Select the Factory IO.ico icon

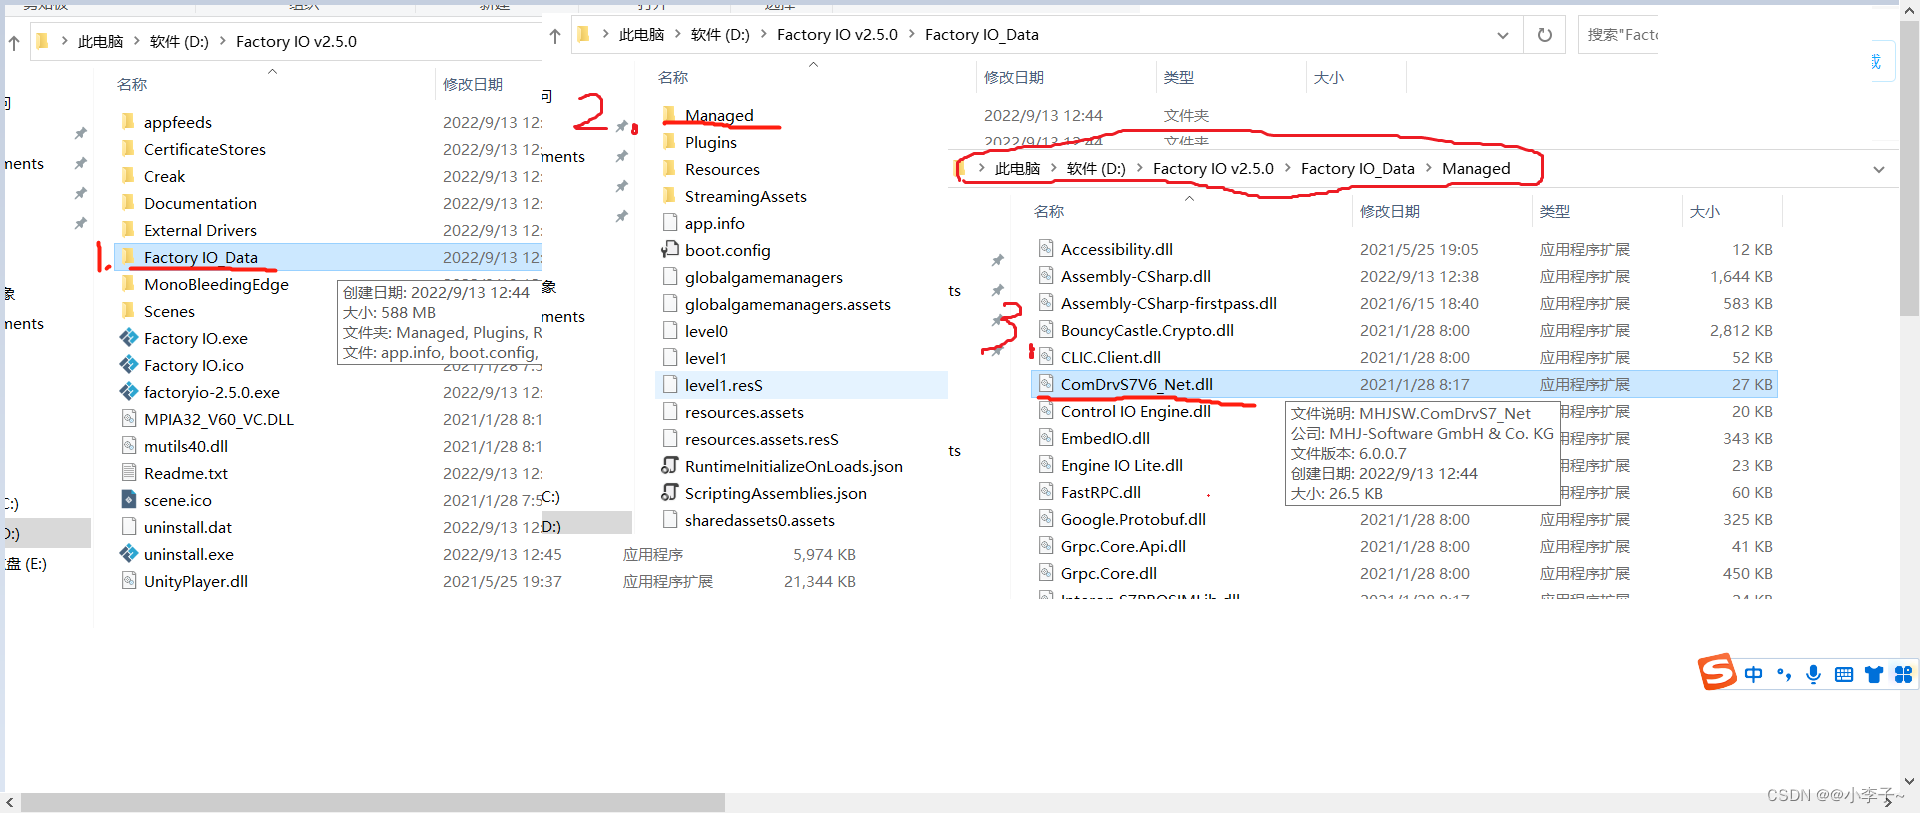pyautogui.click(x=128, y=365)
